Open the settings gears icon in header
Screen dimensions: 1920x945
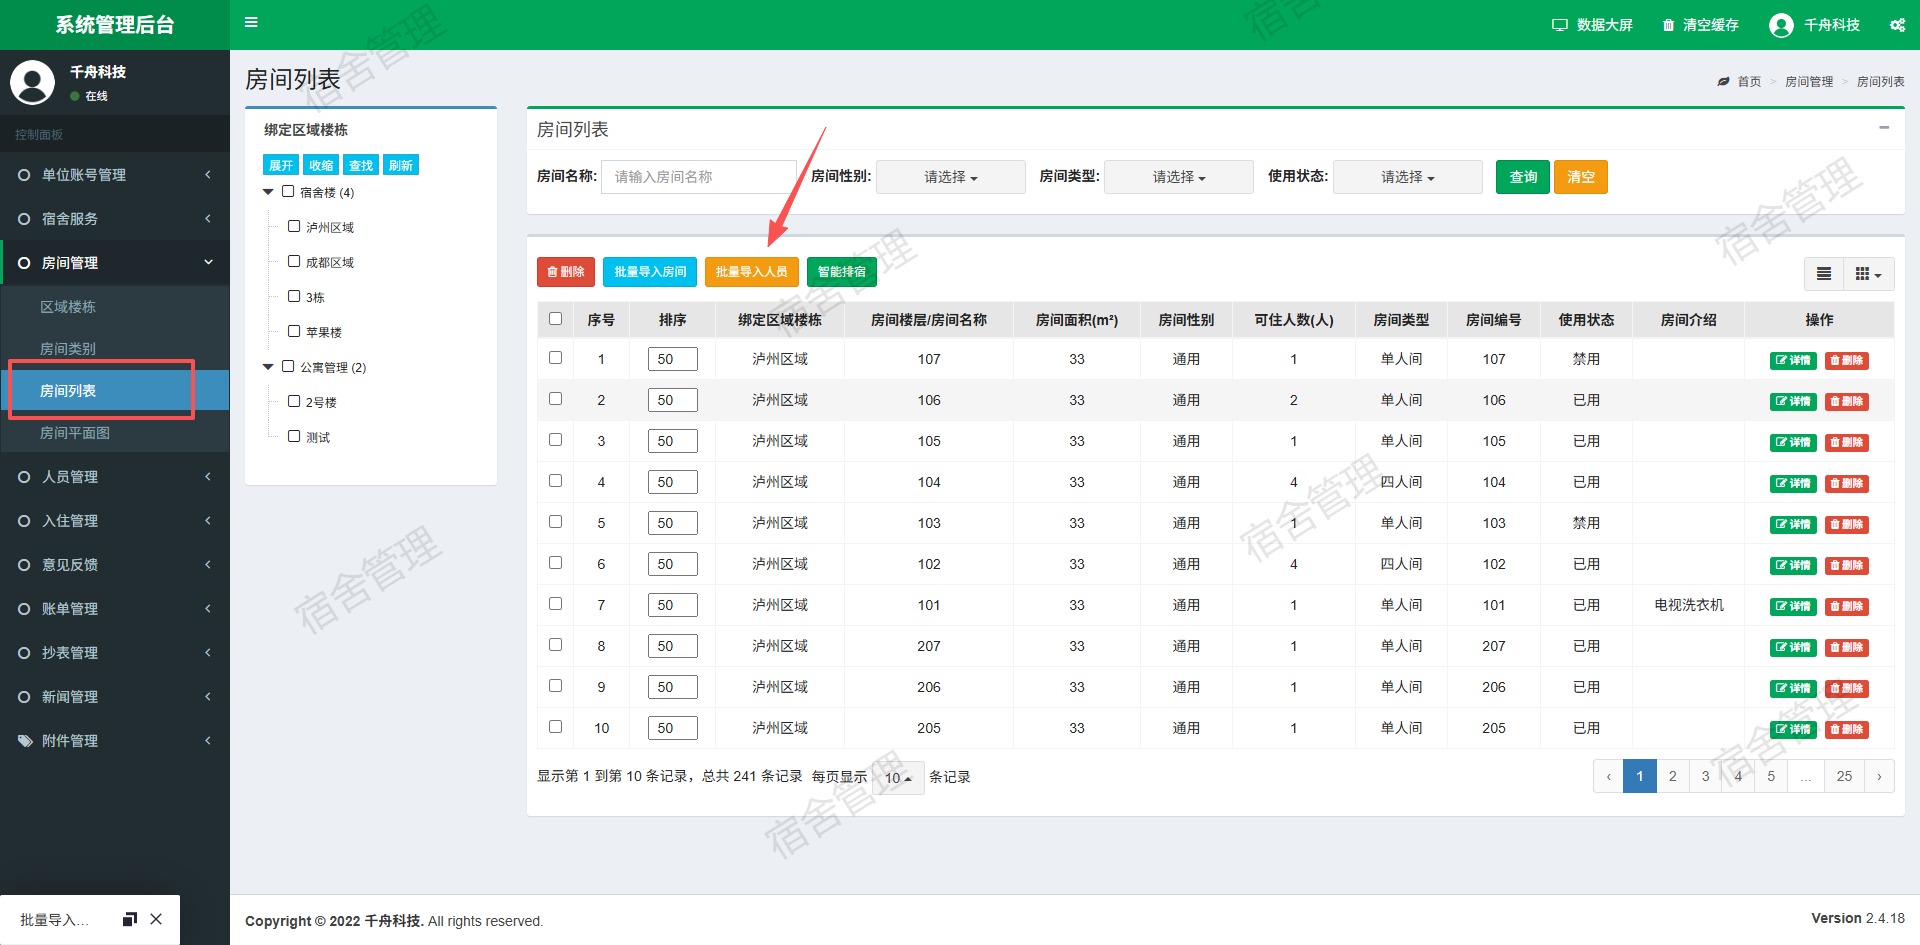1897,25
